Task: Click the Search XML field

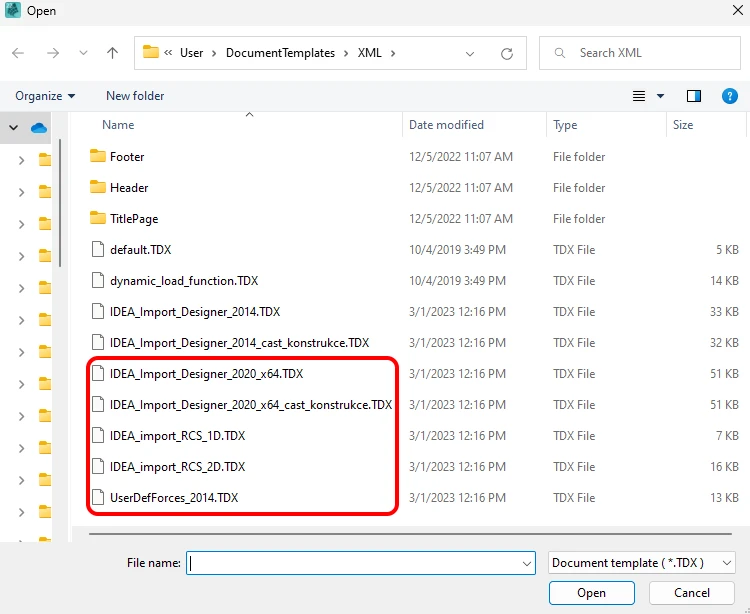Action: click(x=640, y=53)
